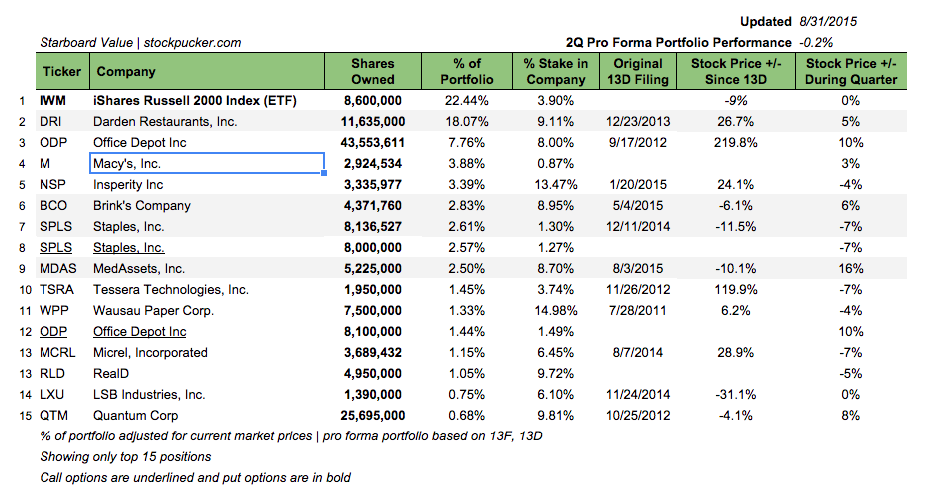Click underlined 'Staples, Inc.' in row 8

click(x=129, y=248)
